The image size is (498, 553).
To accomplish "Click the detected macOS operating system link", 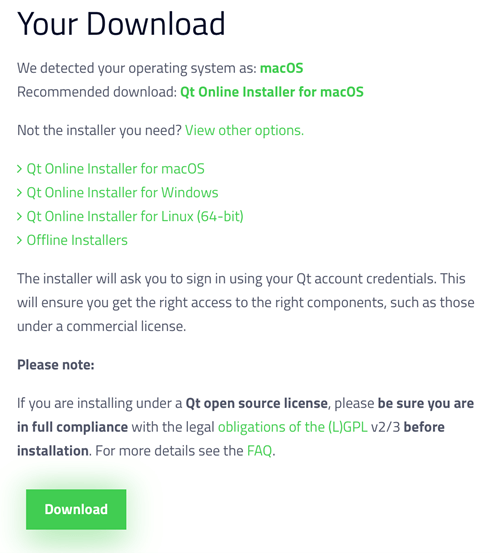I will point(281,68).
